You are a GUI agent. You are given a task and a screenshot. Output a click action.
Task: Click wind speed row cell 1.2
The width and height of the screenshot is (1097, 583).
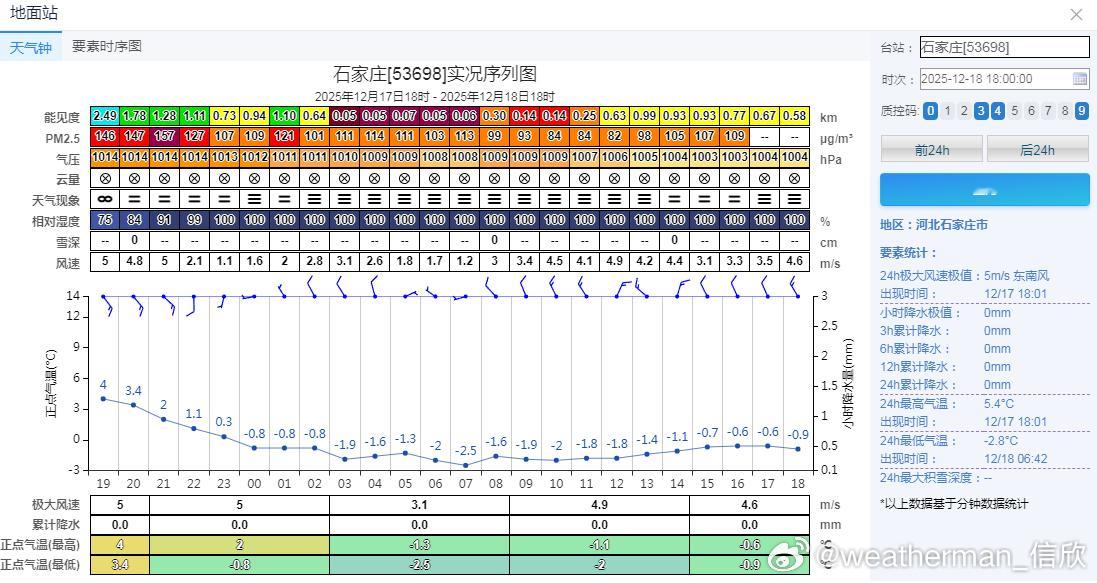465,261
